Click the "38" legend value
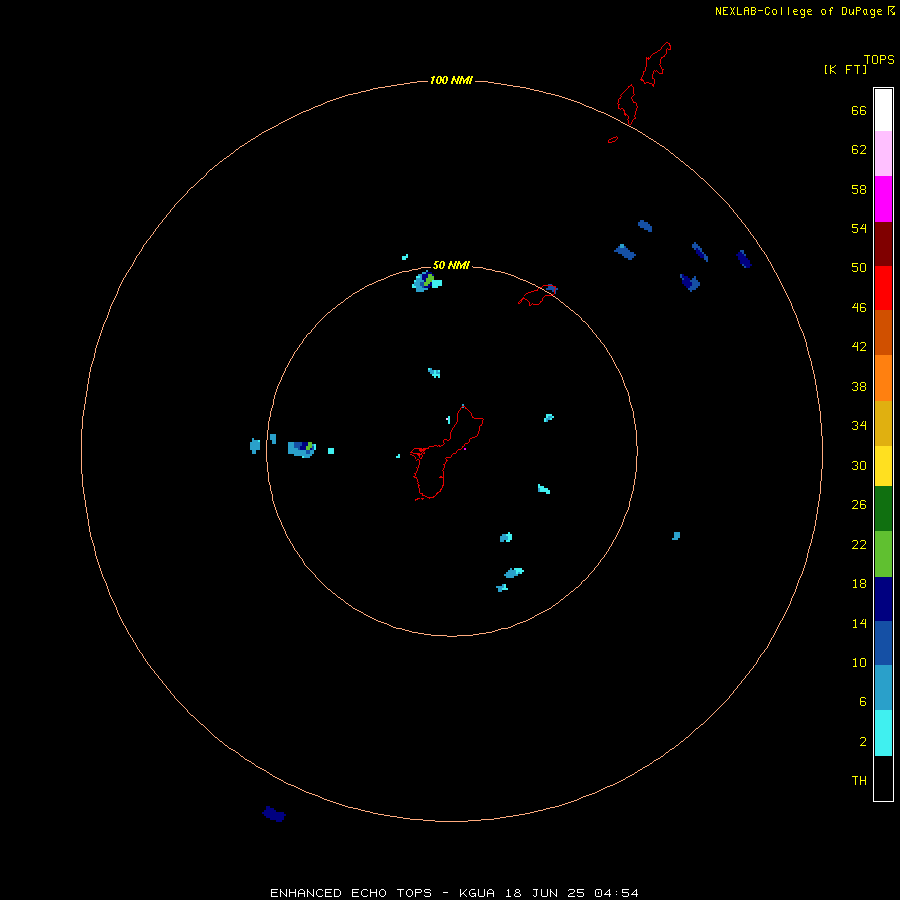The height and width of the screenshot is (900, 900). point(859,387)
